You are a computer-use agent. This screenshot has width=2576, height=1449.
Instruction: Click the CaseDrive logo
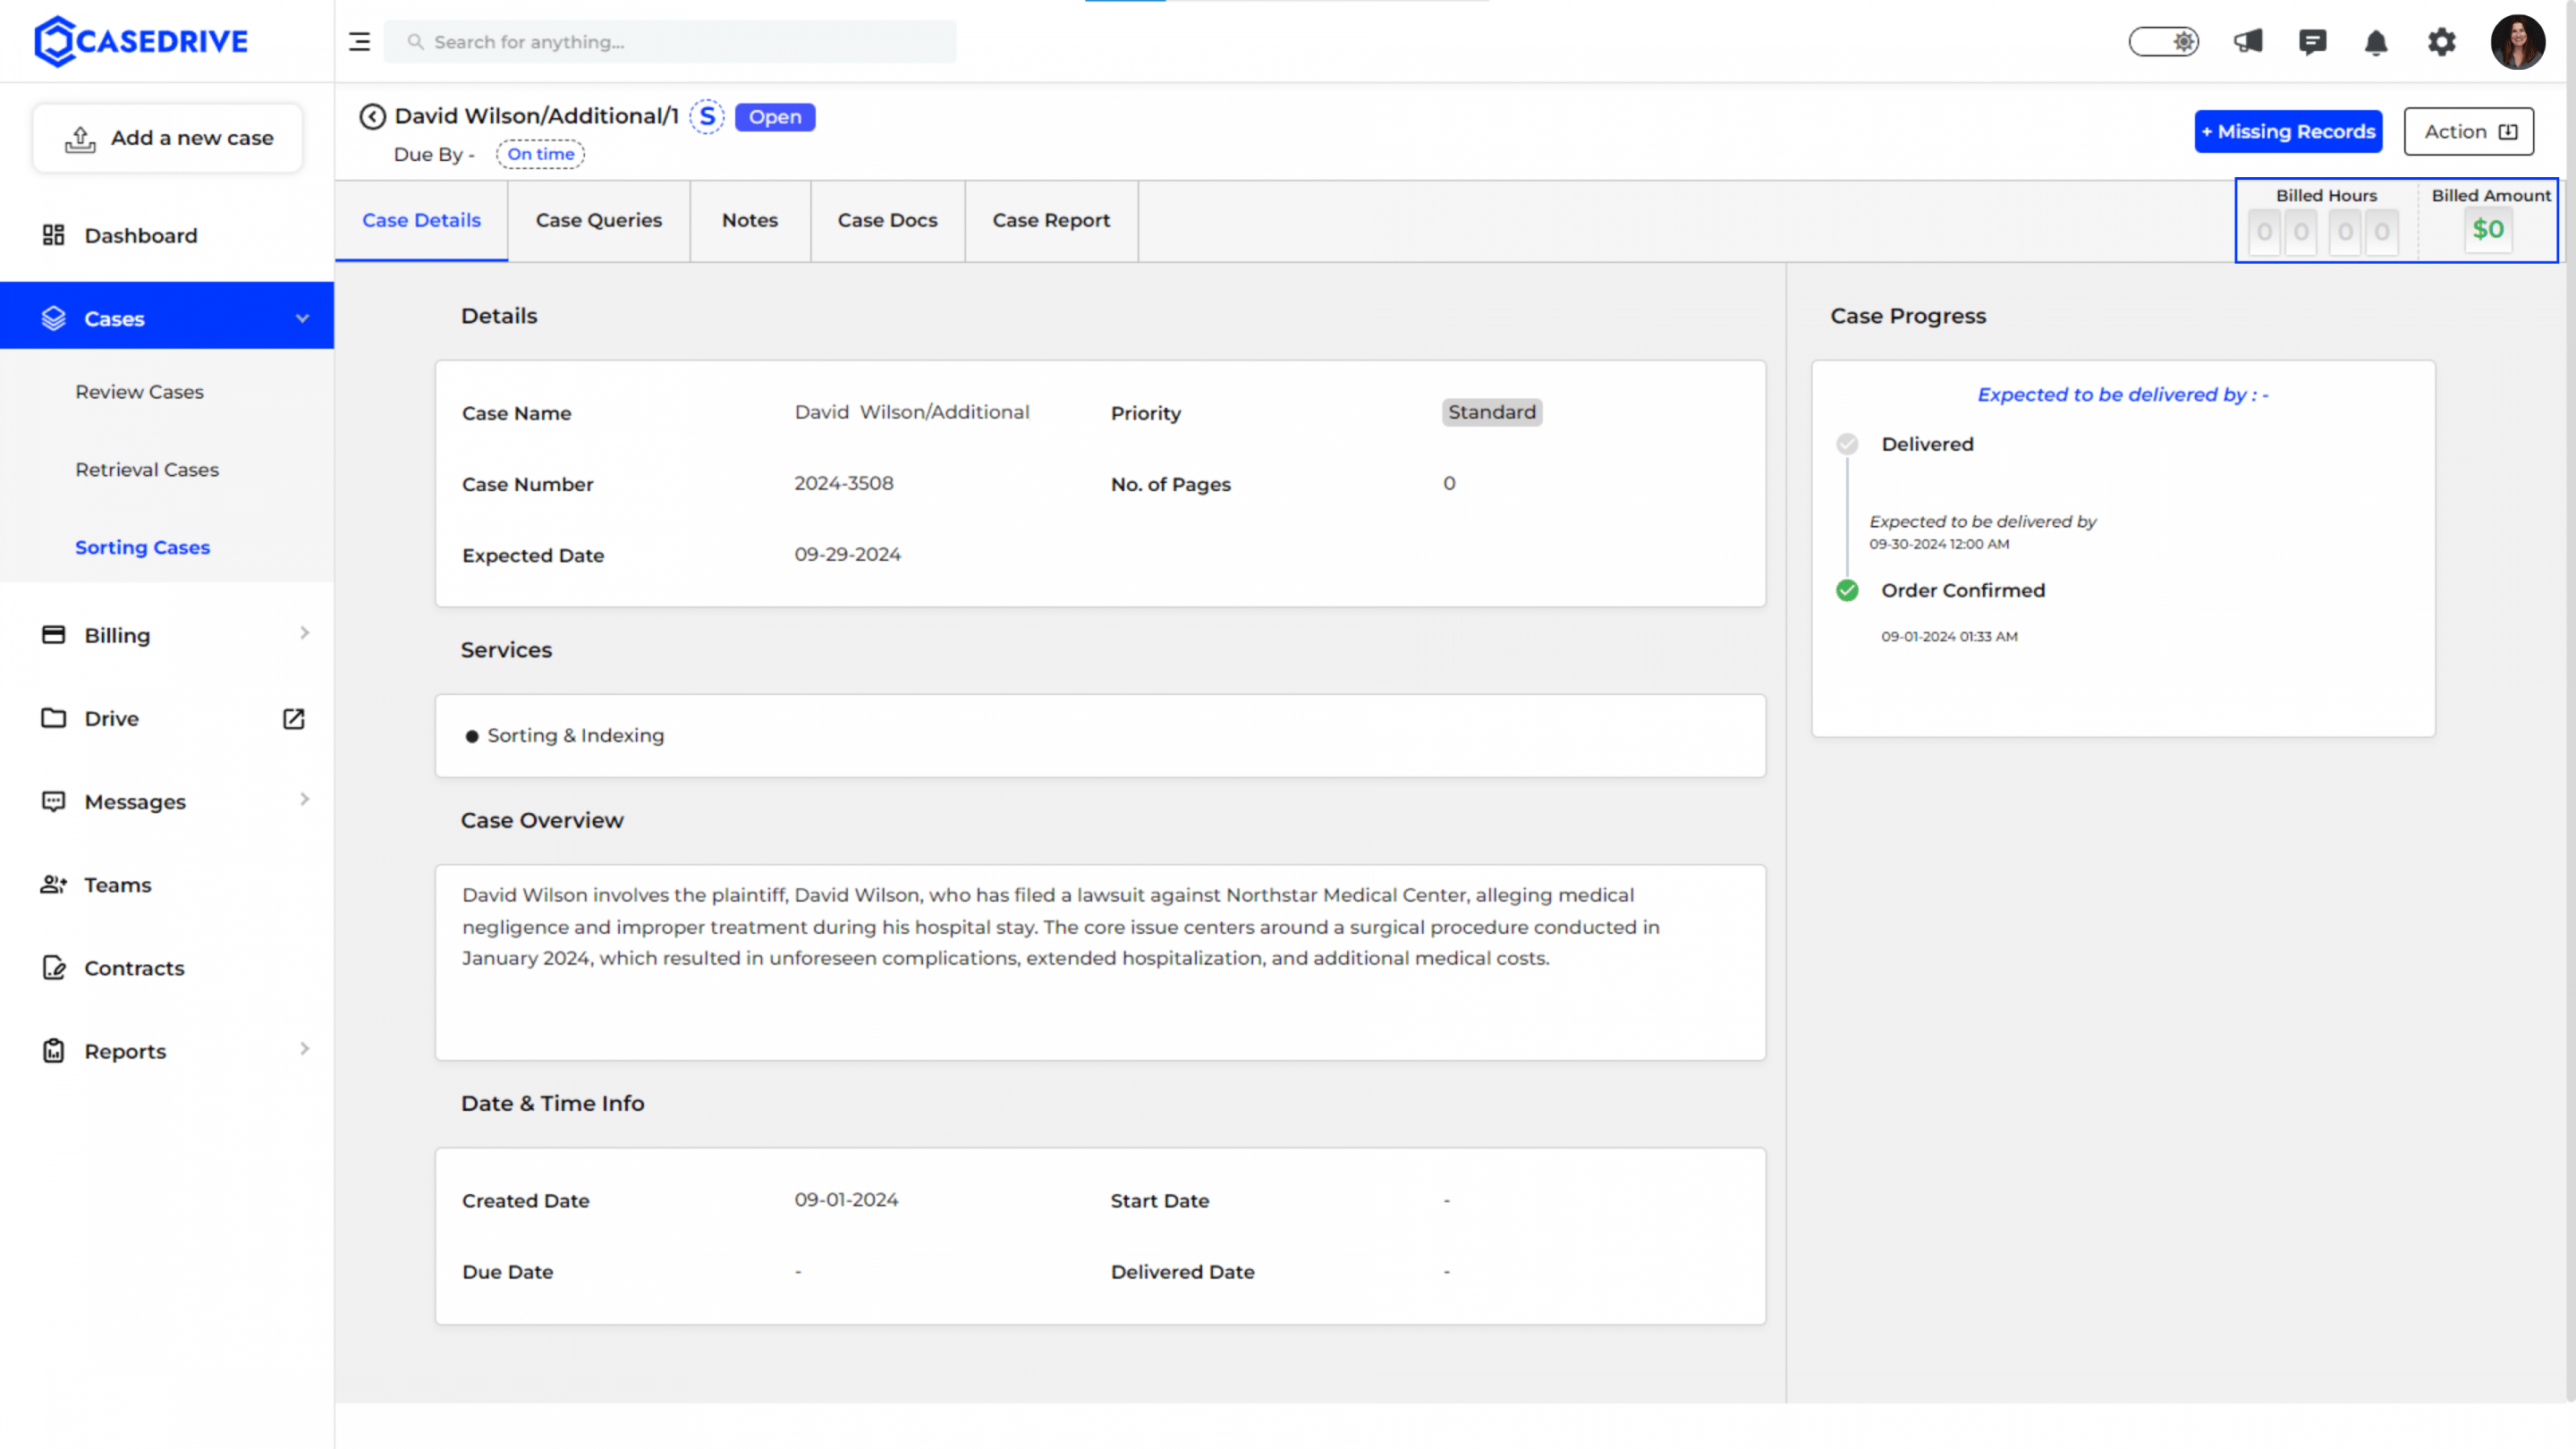tap(141, 41)
